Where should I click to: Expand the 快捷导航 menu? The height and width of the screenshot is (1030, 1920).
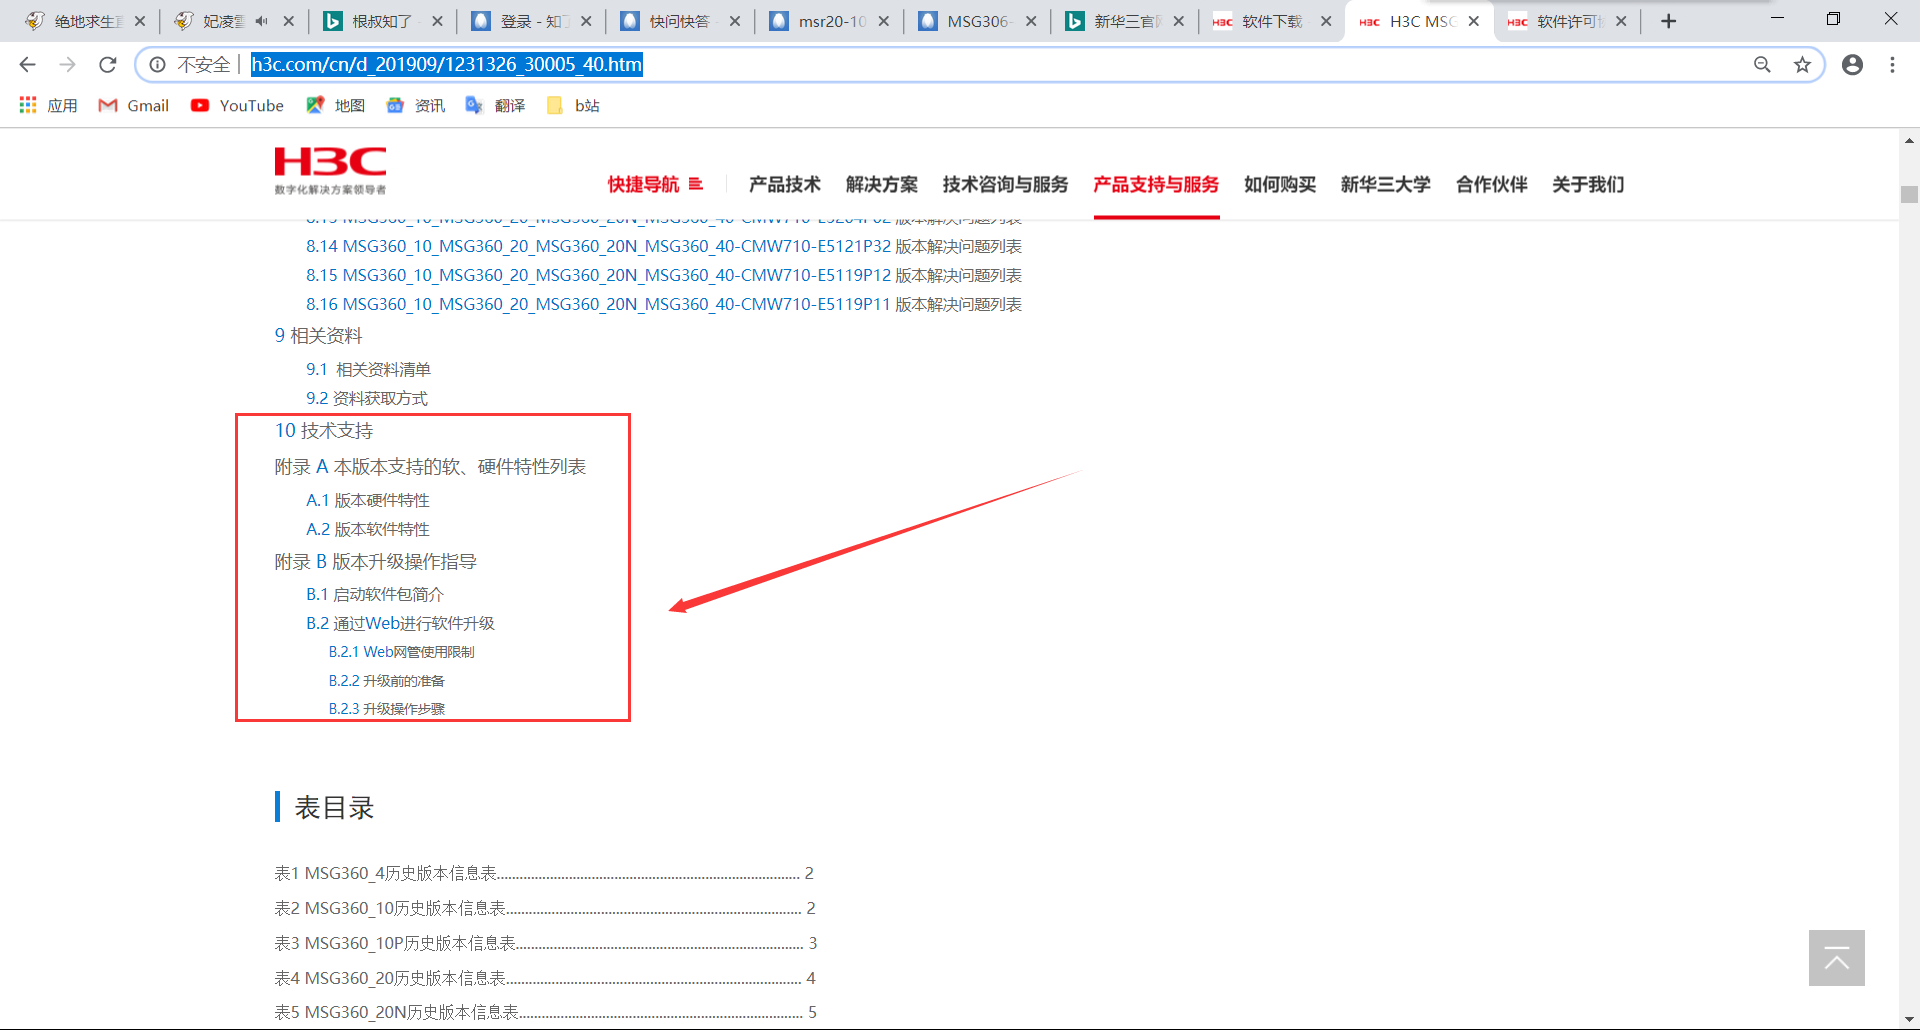[655, 184]
